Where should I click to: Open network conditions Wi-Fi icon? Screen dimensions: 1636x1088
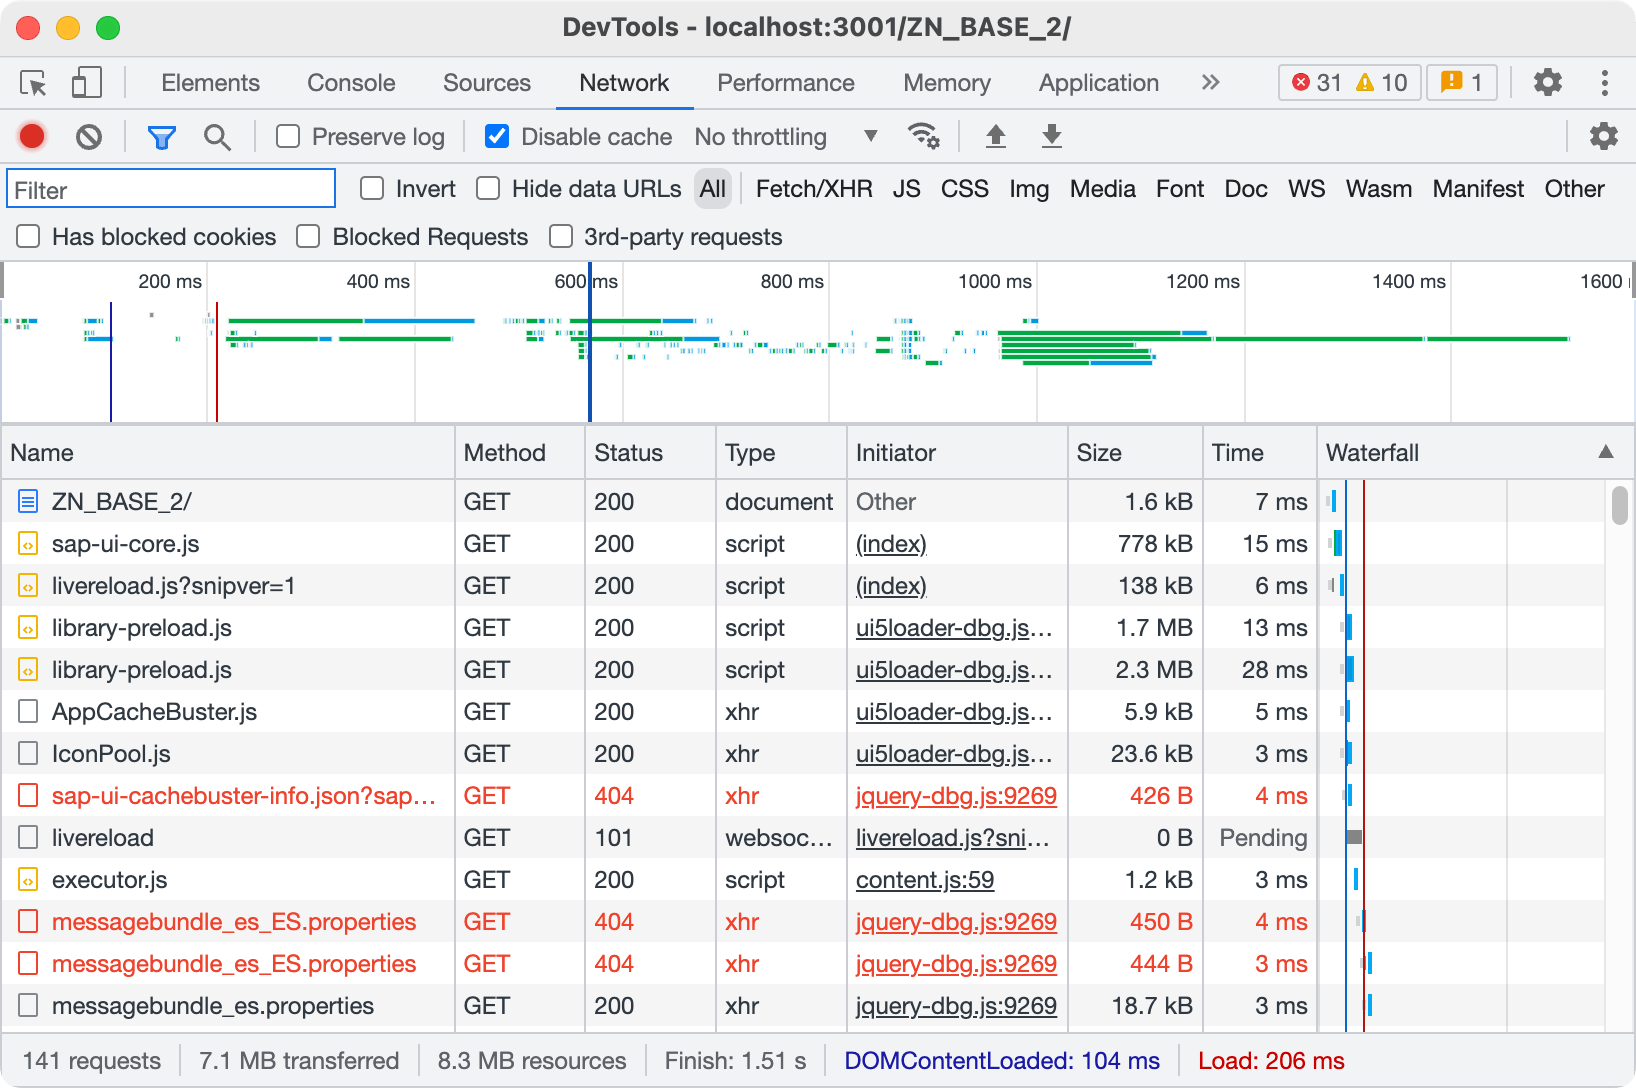(x=922, y=136)
